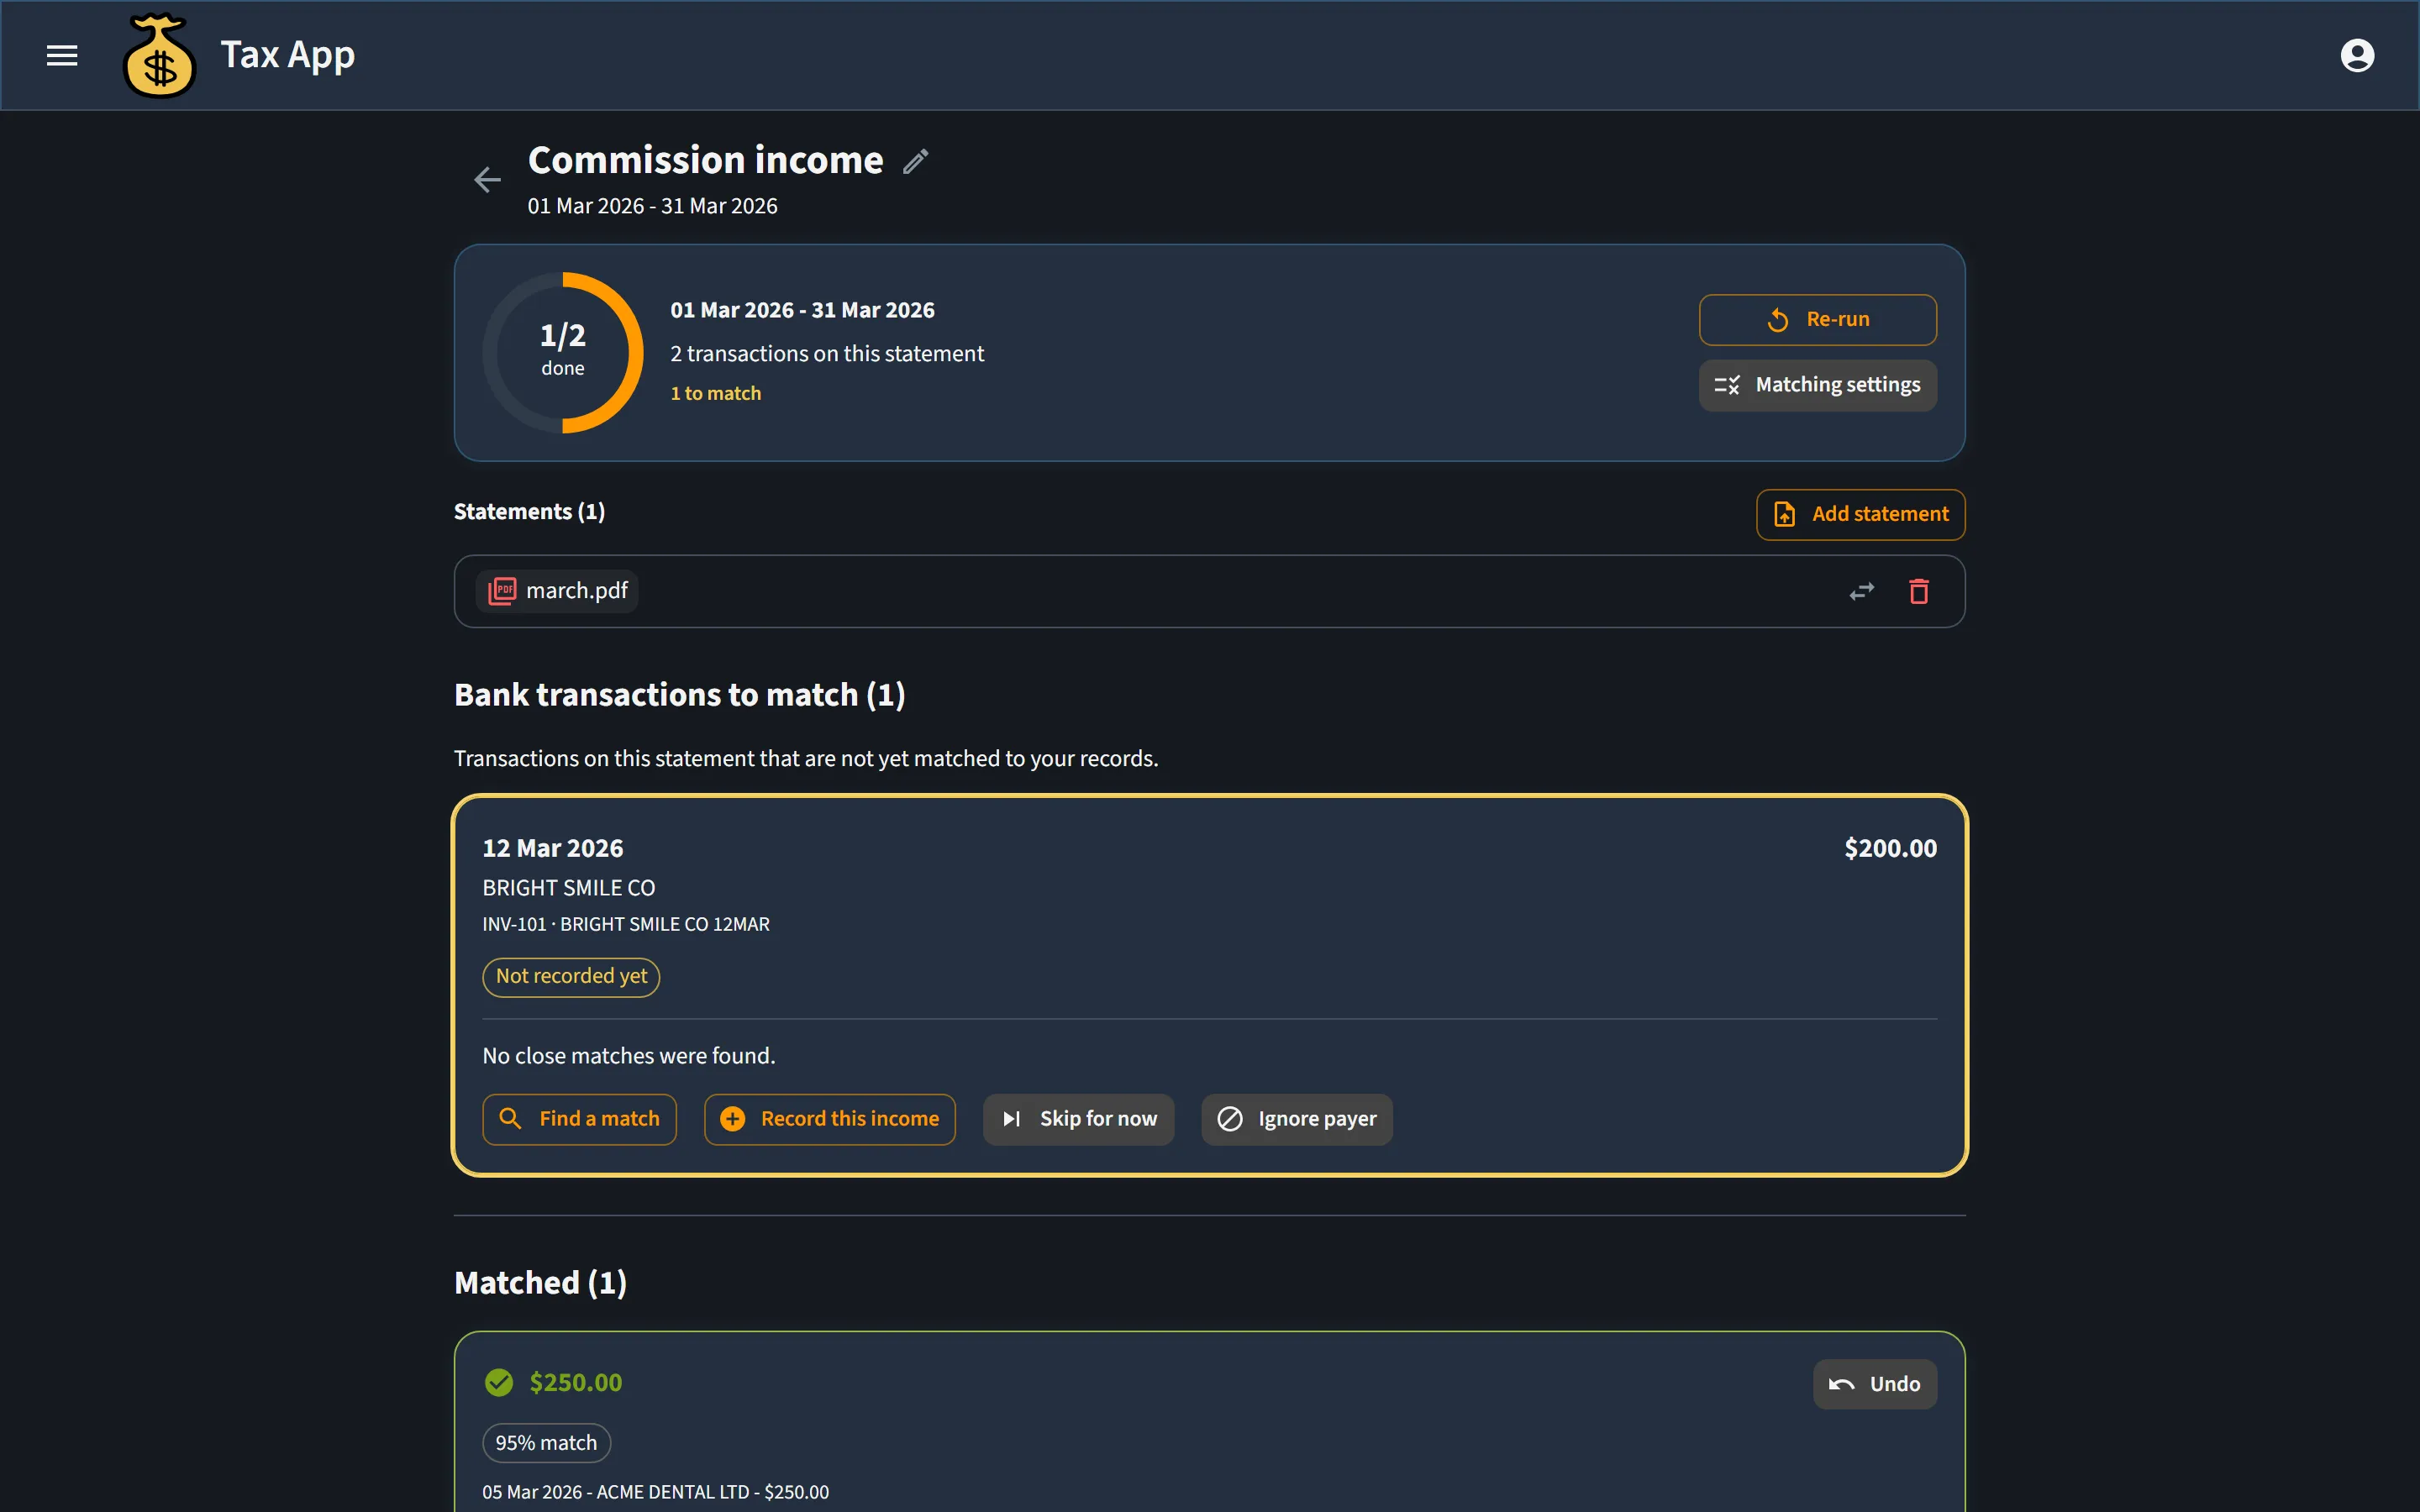Image resolution: width=2420 pixels, height=1512 pixels.
Task: Go back using the left arrow
Action: point(487,180)
